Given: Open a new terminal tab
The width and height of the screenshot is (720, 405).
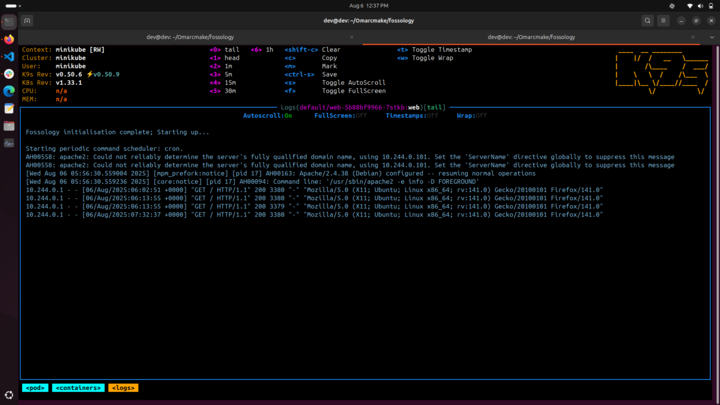Looking at the screenshot, I should [27, 21].
